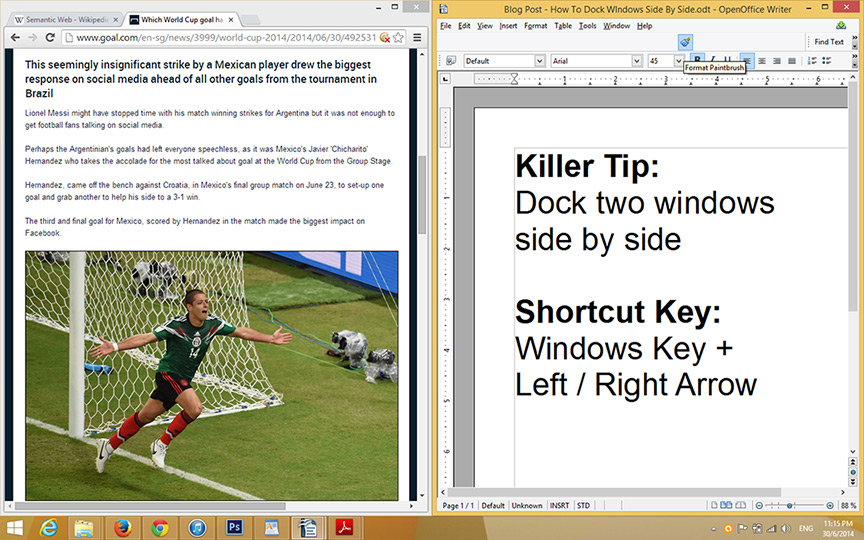Open a new Chrome tab
864x540 pixels.
(x=251, y=20)
